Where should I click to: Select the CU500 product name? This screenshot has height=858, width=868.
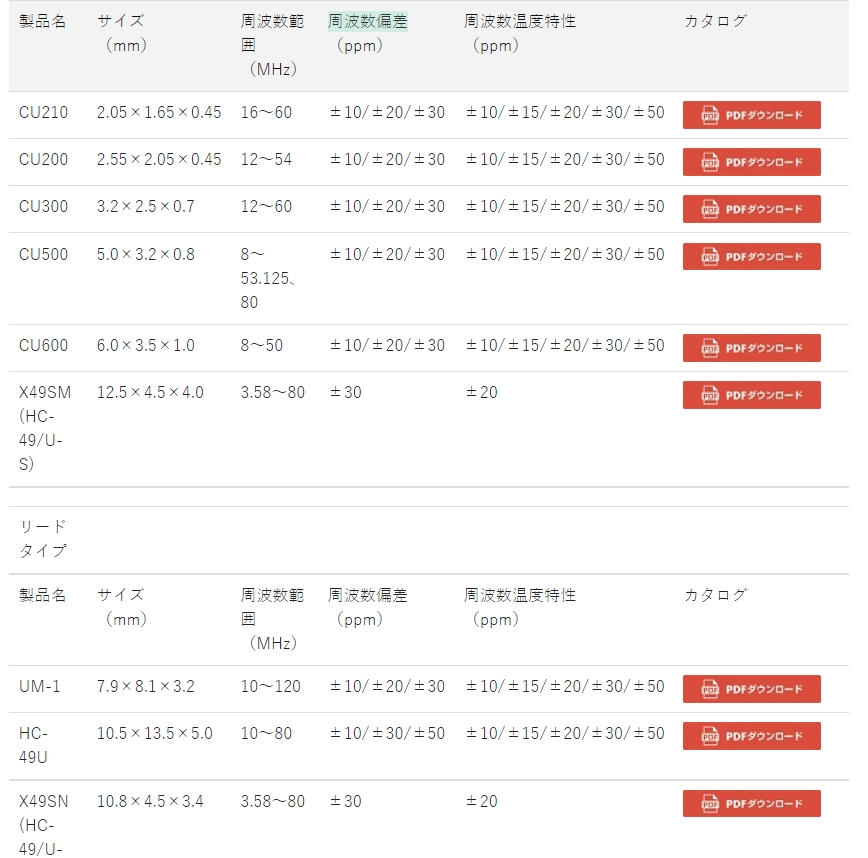(x=43, y=254)
